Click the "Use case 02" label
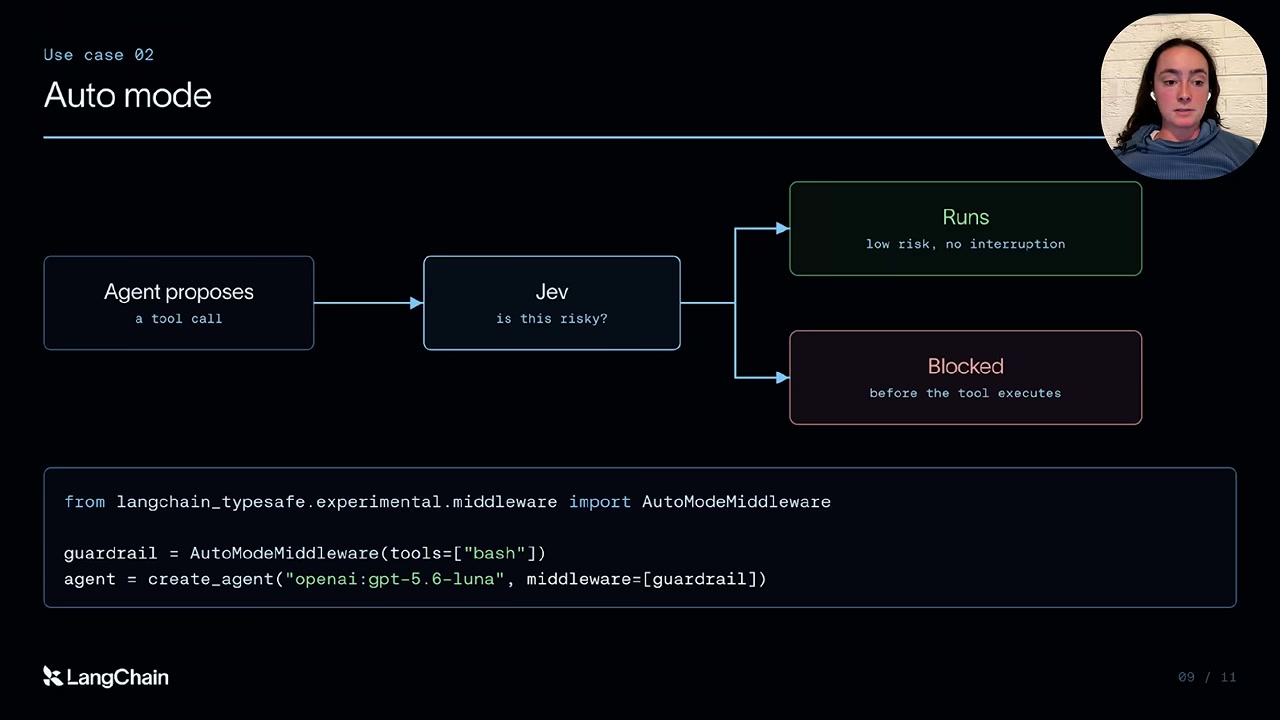This screenshot has width=1280, height=720. [99, 55]
